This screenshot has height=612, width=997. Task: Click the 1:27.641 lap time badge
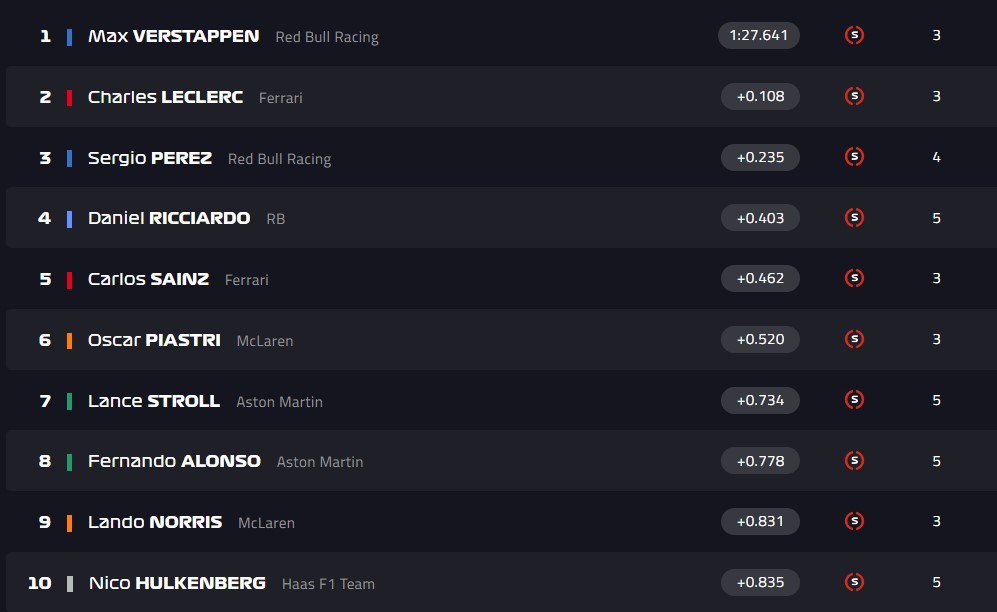tap(758, 35)
